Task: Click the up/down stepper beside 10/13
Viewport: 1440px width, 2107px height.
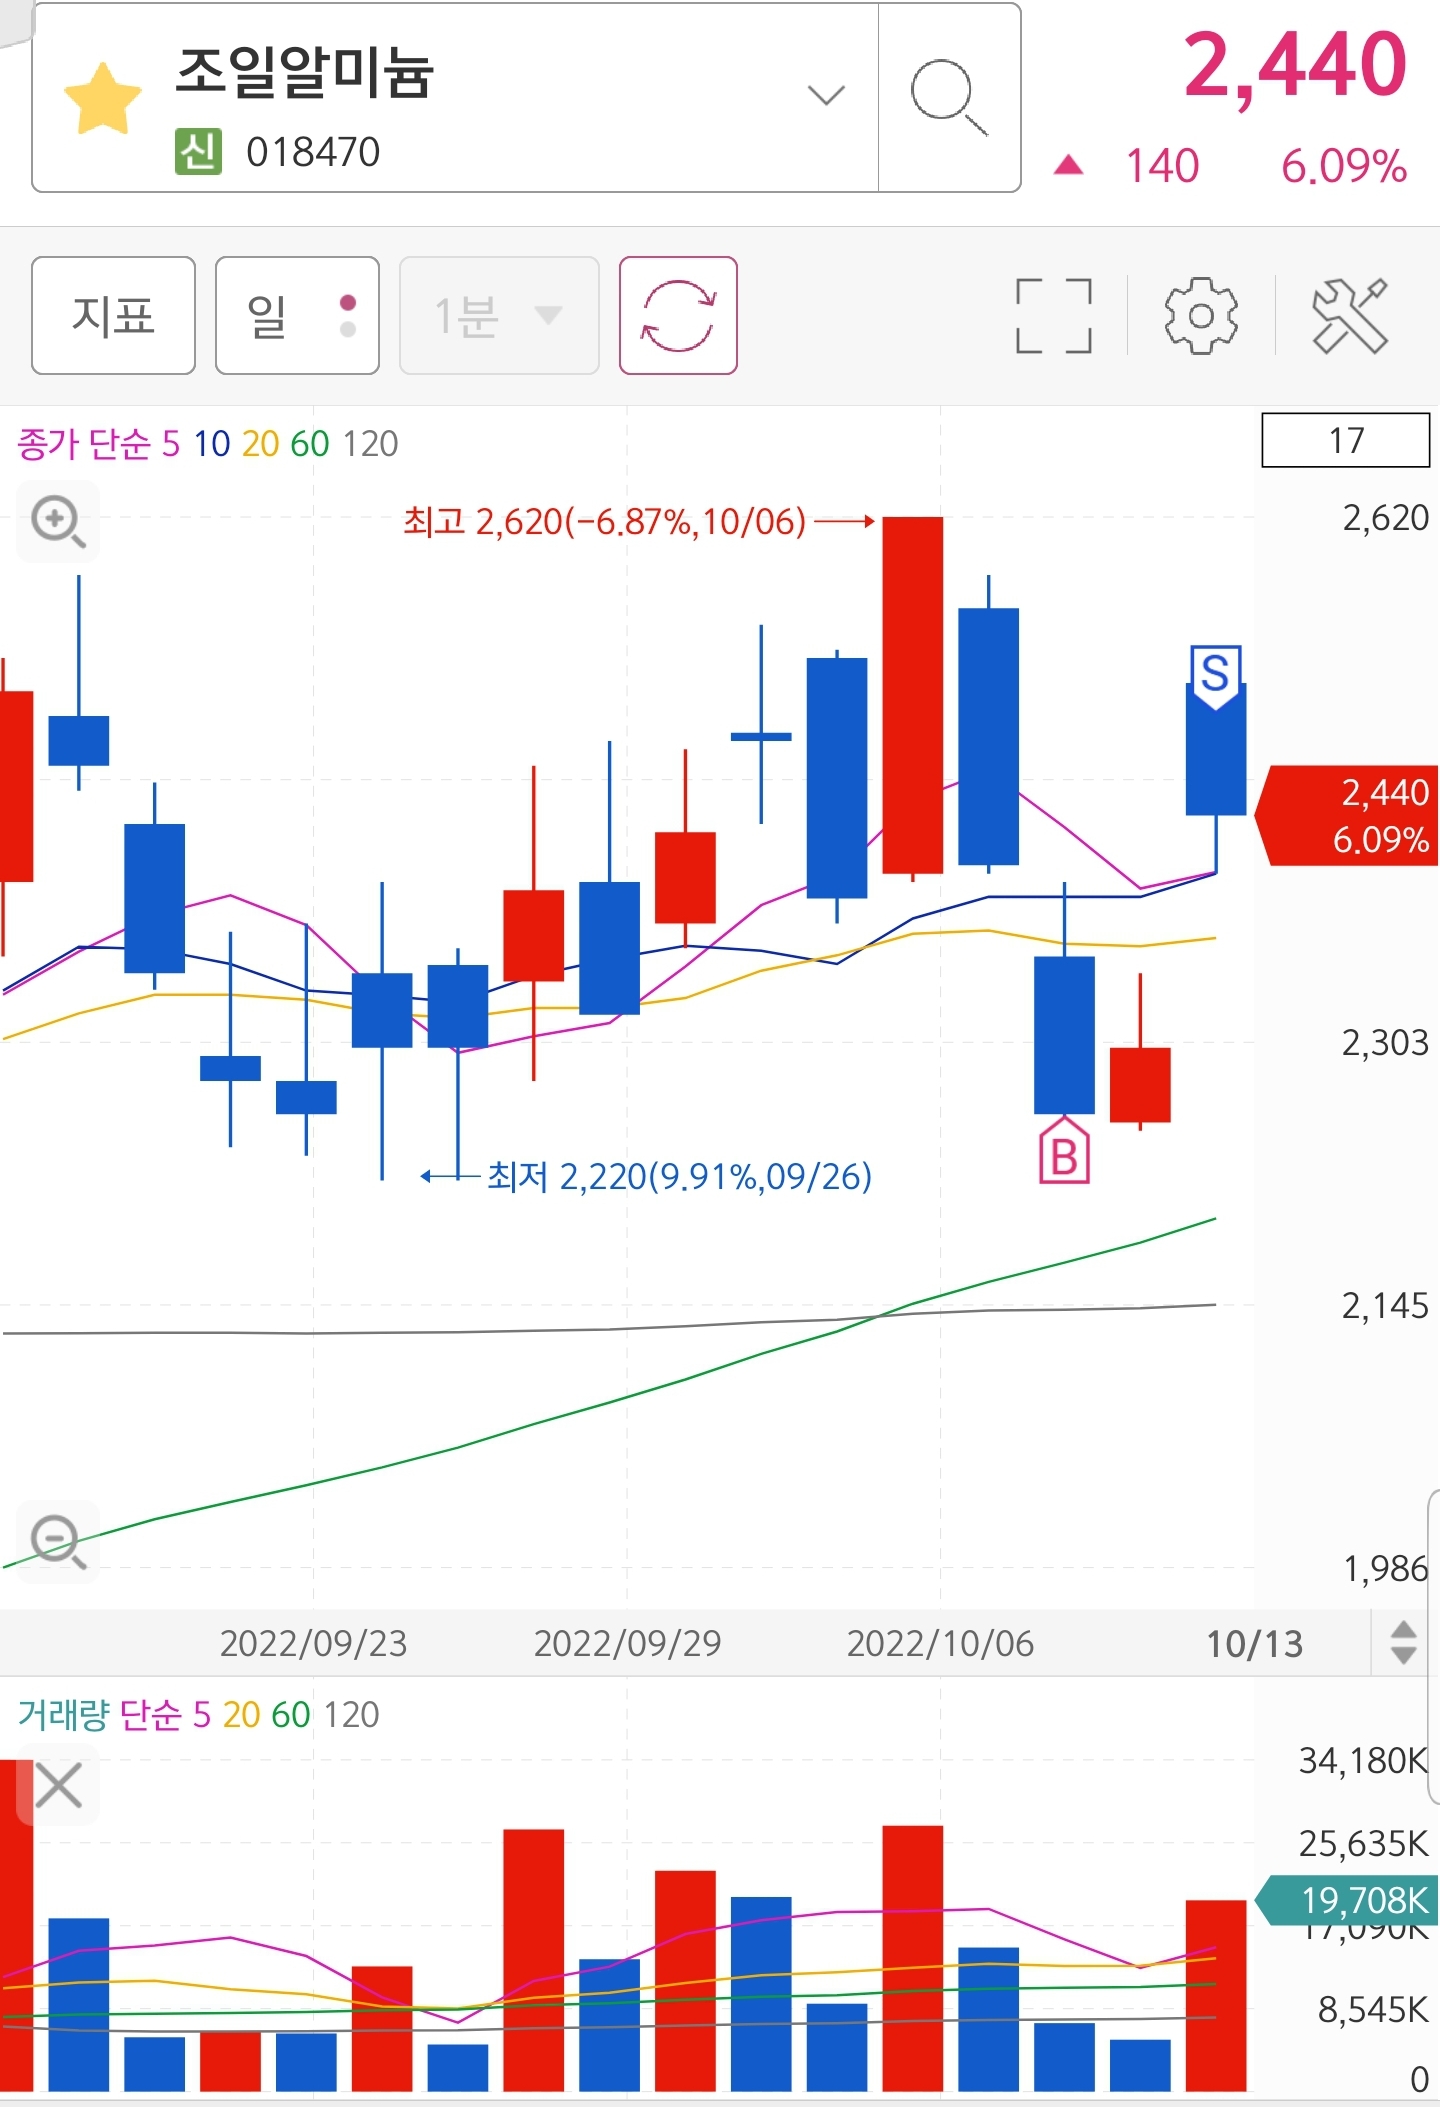Action: pos(1403,1642)
